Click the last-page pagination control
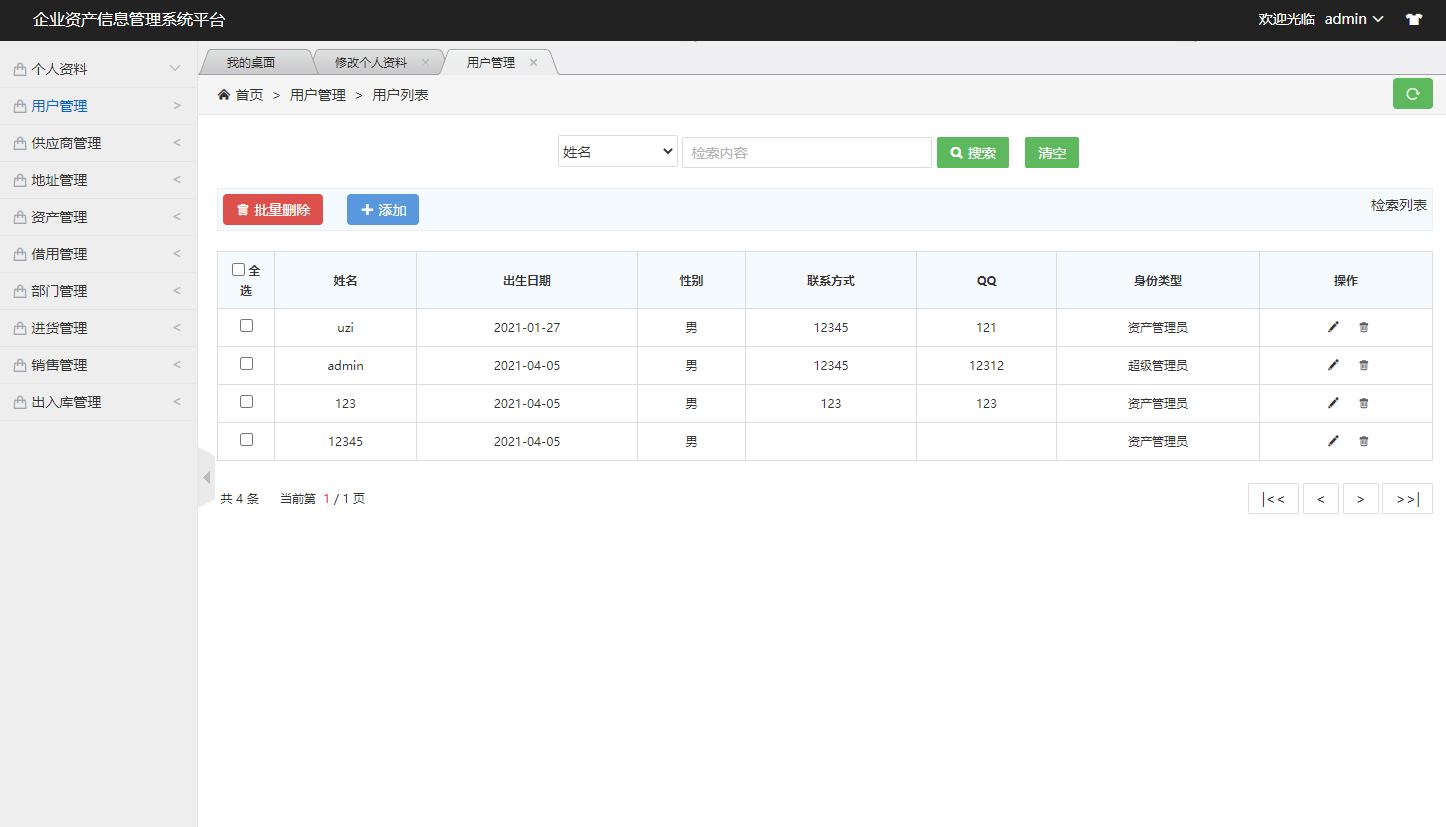This screenshot has height=827, width=1446. (1407, 498)
